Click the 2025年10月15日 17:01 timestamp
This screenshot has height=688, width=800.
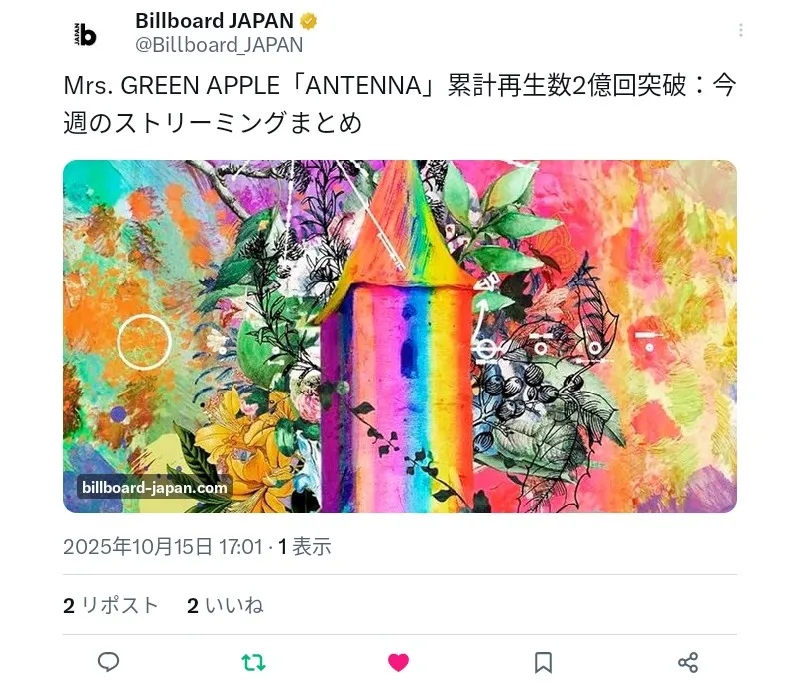point(163,547)
